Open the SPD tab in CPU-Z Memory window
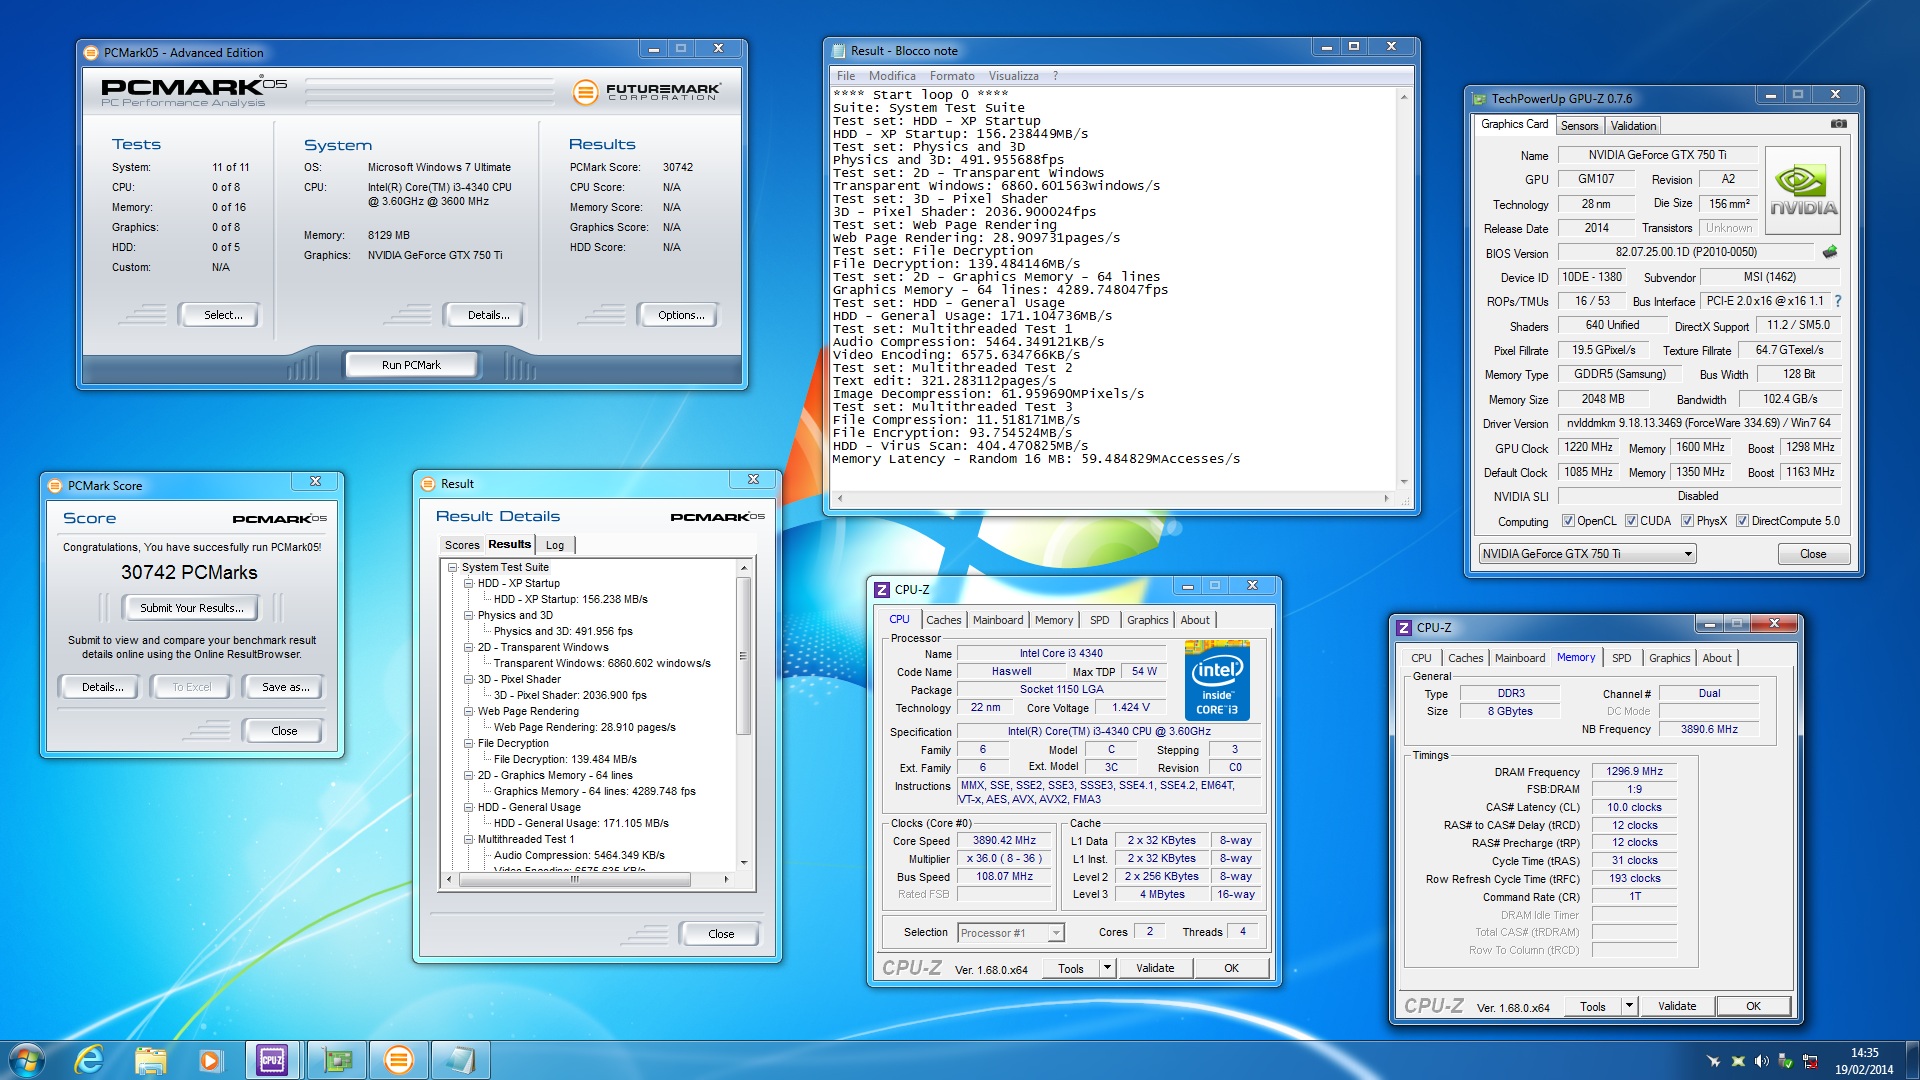Image resolution: width=1920 pixels, height=1080 pixels. point(1621,658)
